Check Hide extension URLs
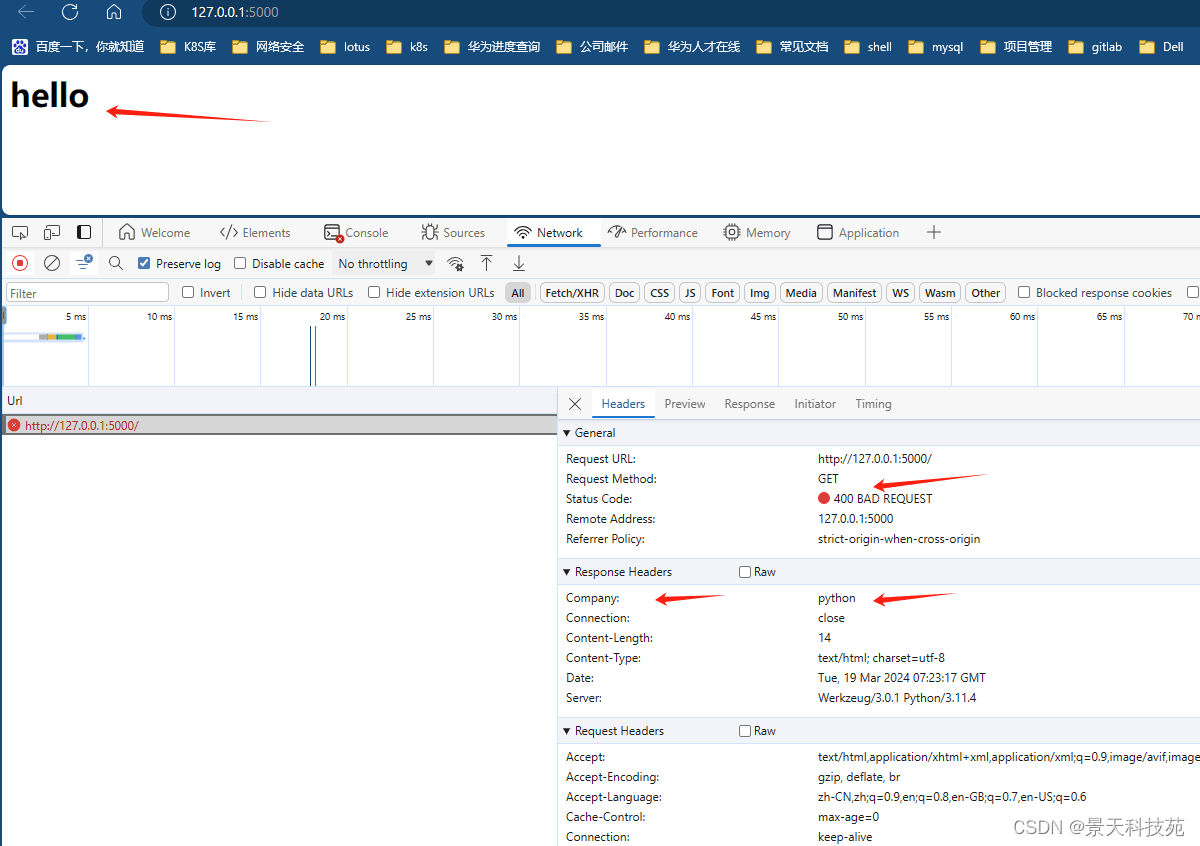 (x=374, y=292)
